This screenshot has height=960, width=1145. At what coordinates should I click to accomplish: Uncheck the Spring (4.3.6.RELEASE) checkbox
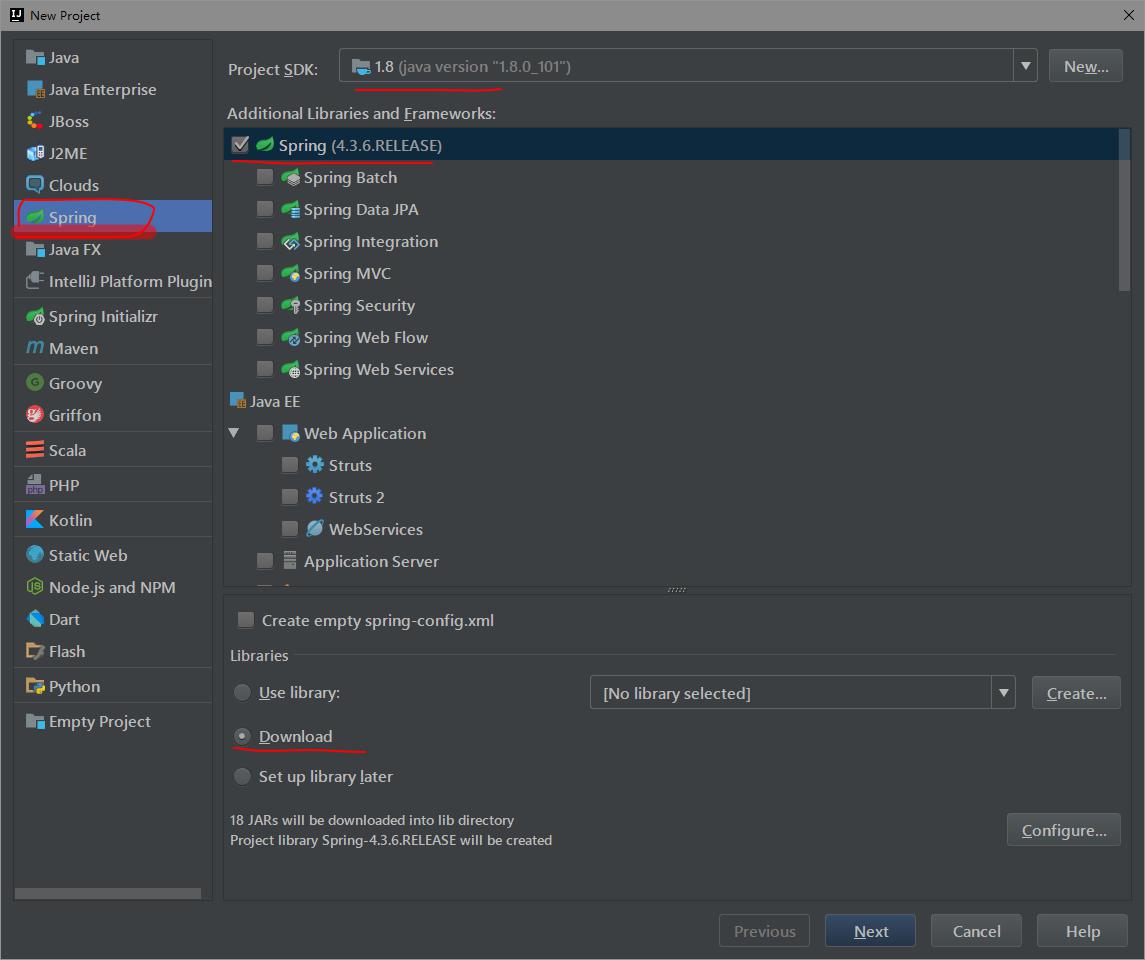pyautogui.click(x=240, y=145)
